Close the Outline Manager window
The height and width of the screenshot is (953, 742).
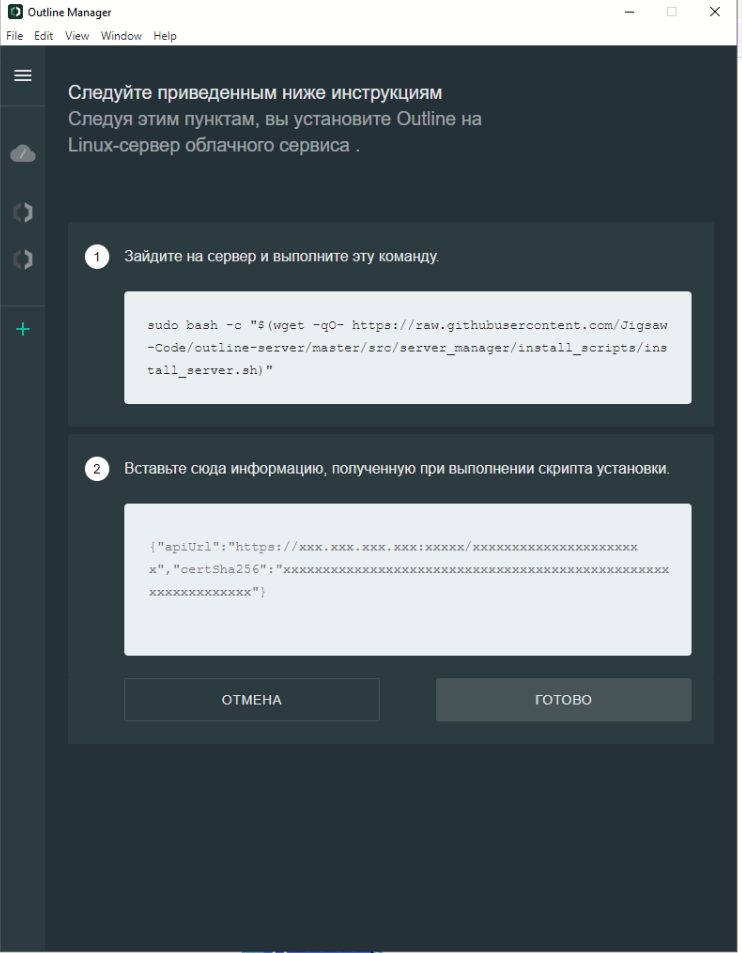(x=715, y=12)
